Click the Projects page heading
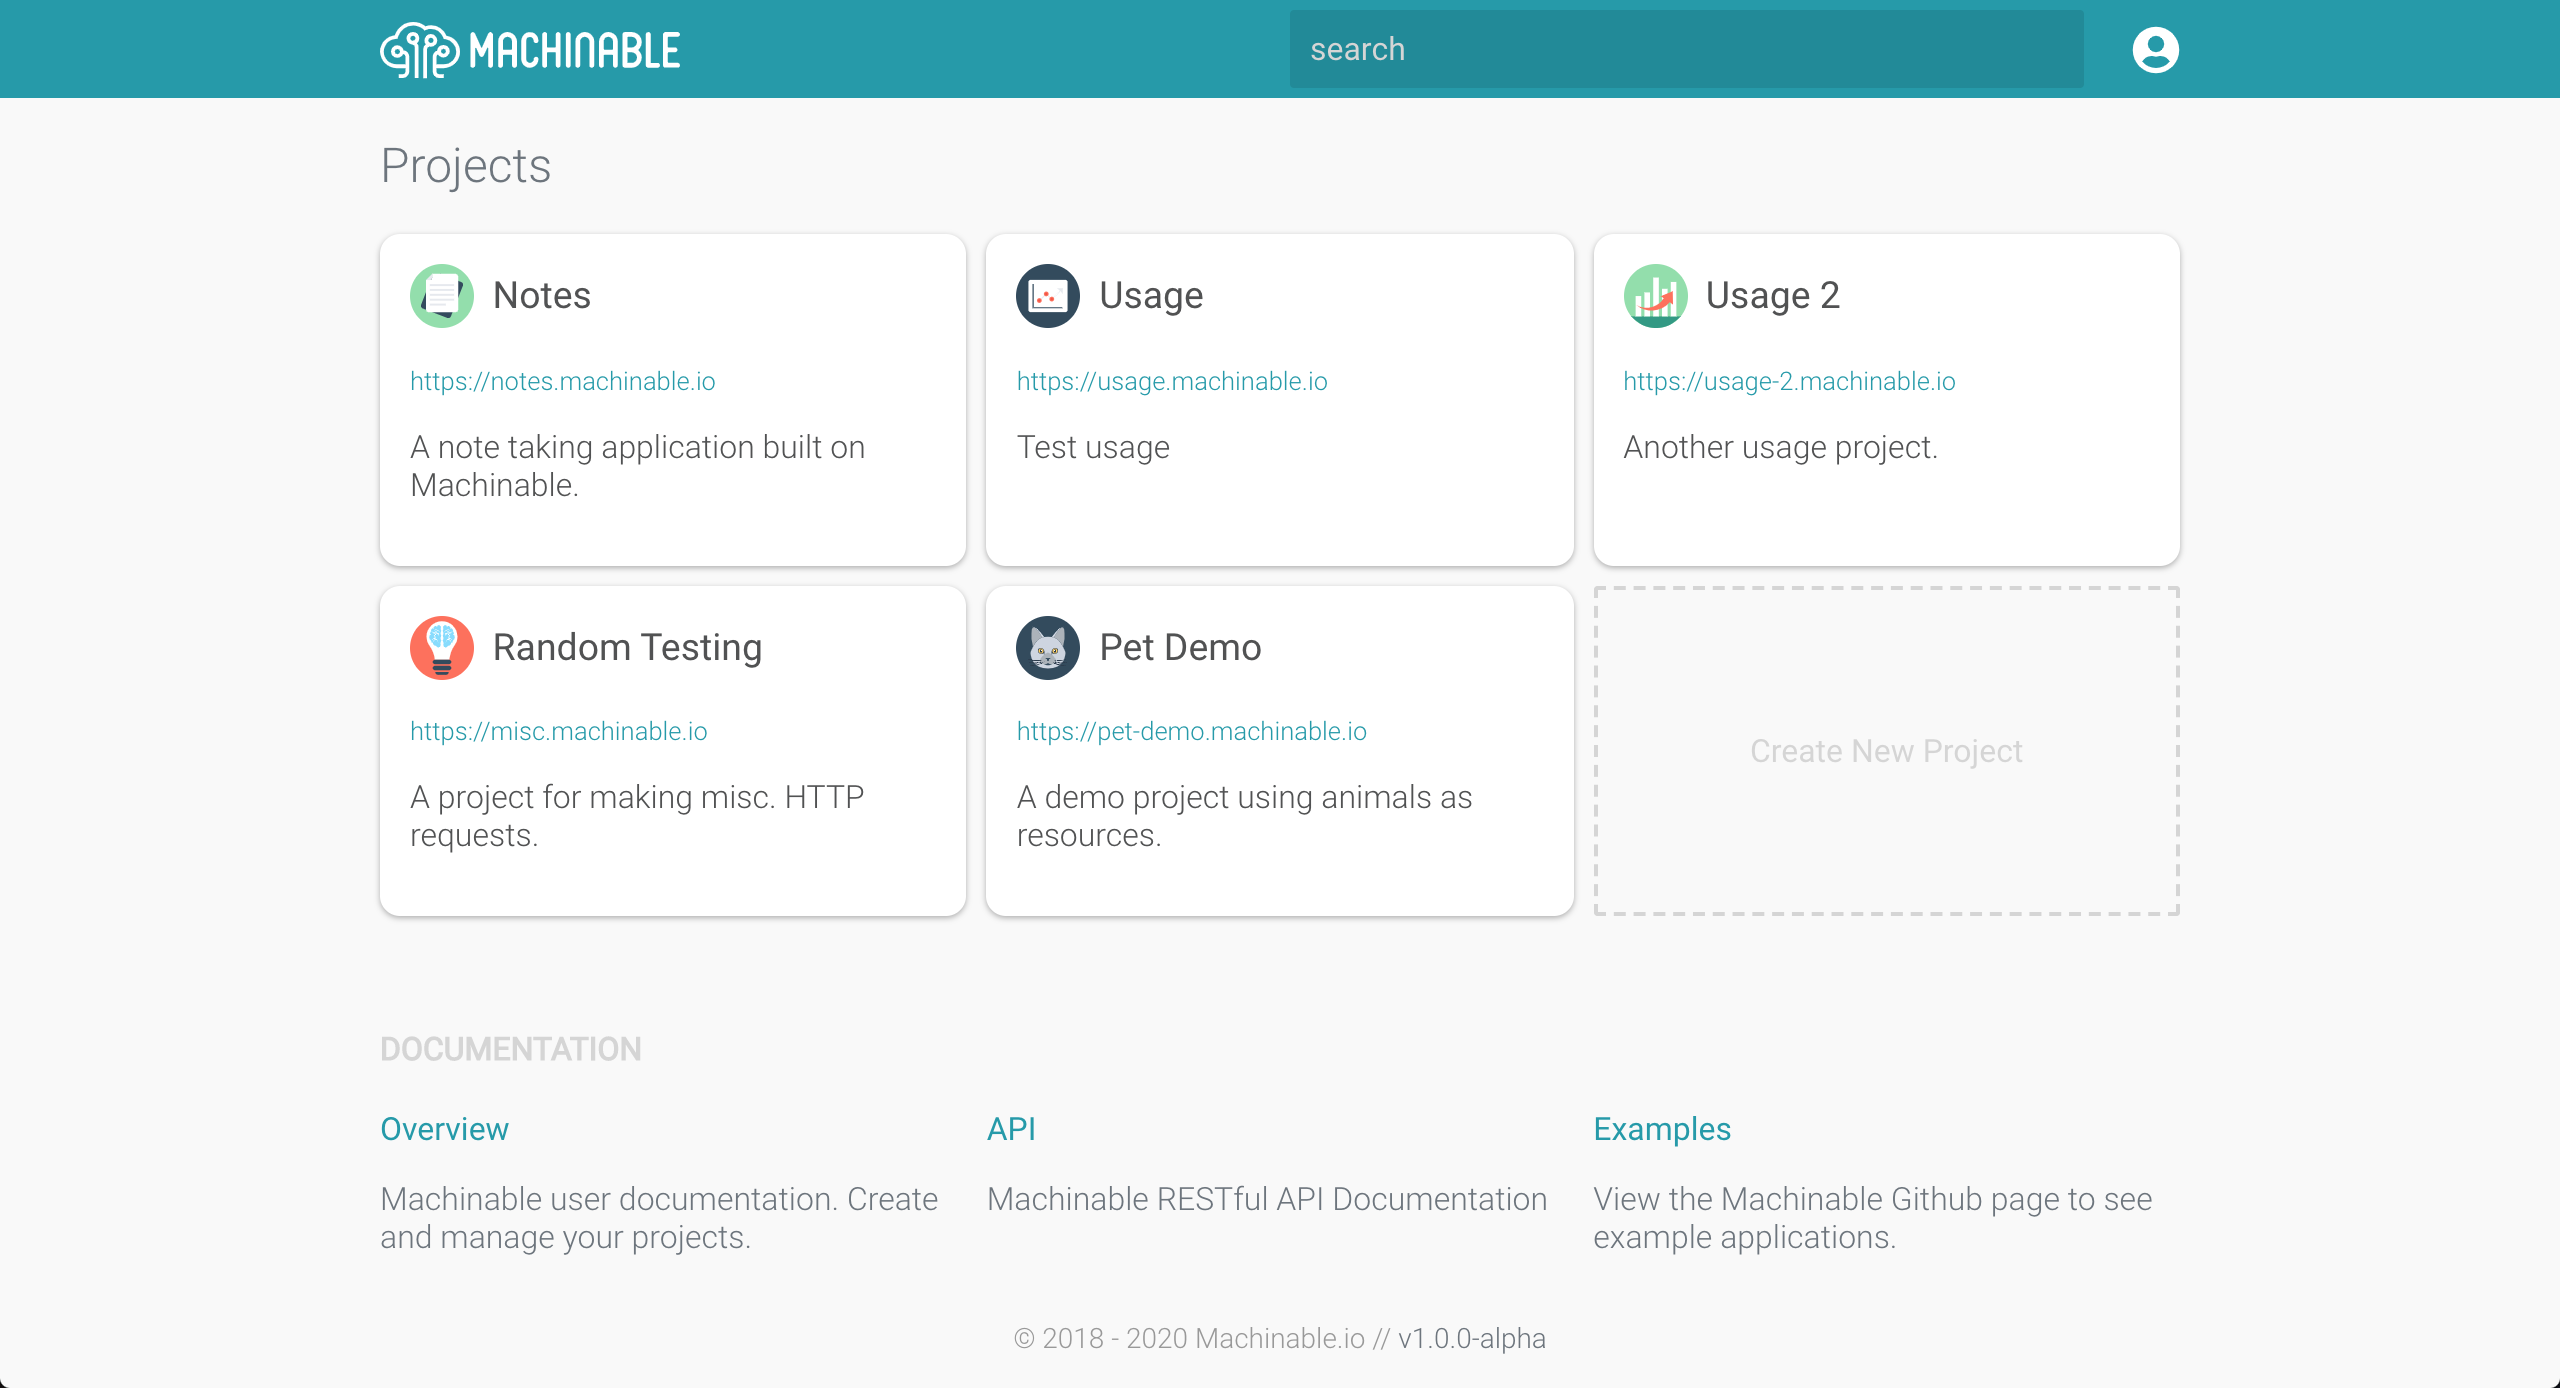 [465, 166]
